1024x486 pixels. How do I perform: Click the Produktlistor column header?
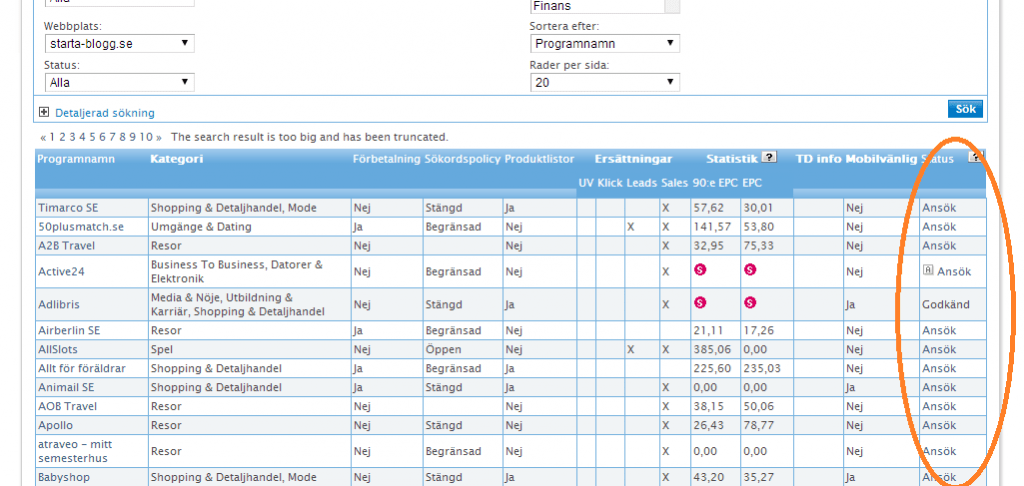539,159
